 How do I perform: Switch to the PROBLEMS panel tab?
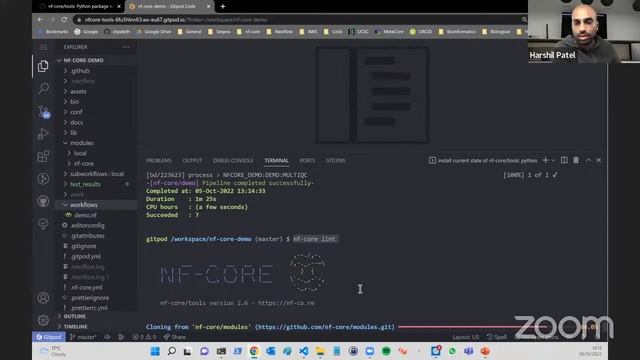pos(159,161)
